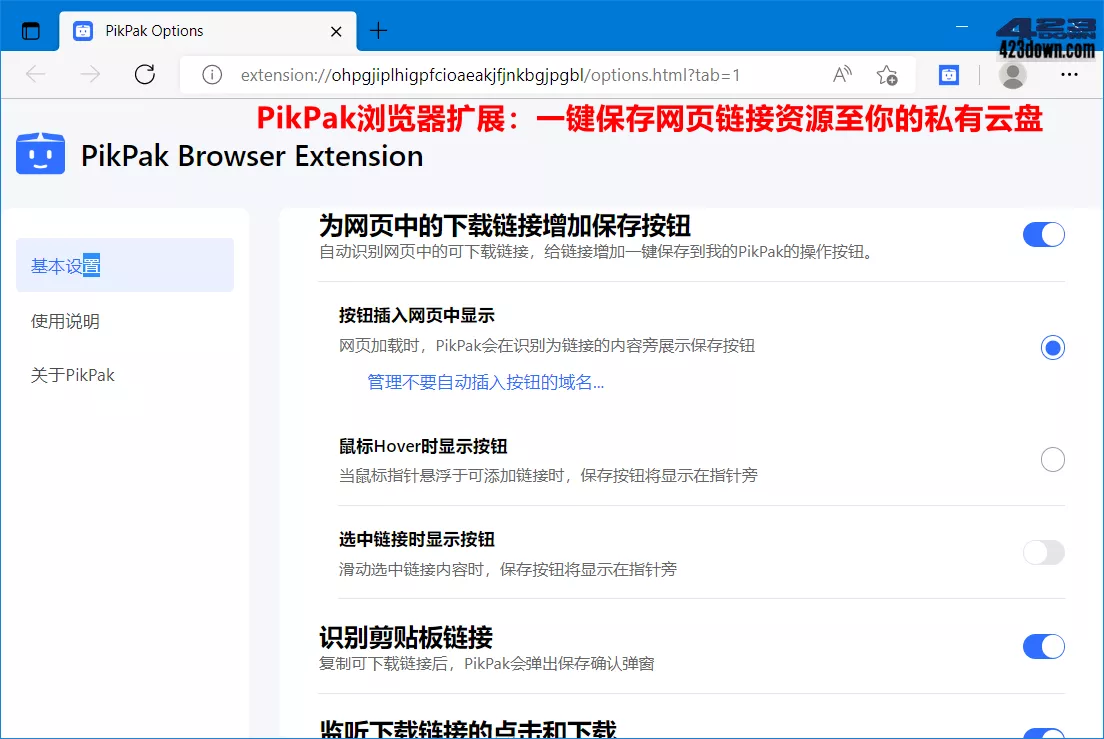Turn off the 识别剪贴板链接 toggle
The height and width of the screenshot is (739, 1104).
pos(1044,646)
